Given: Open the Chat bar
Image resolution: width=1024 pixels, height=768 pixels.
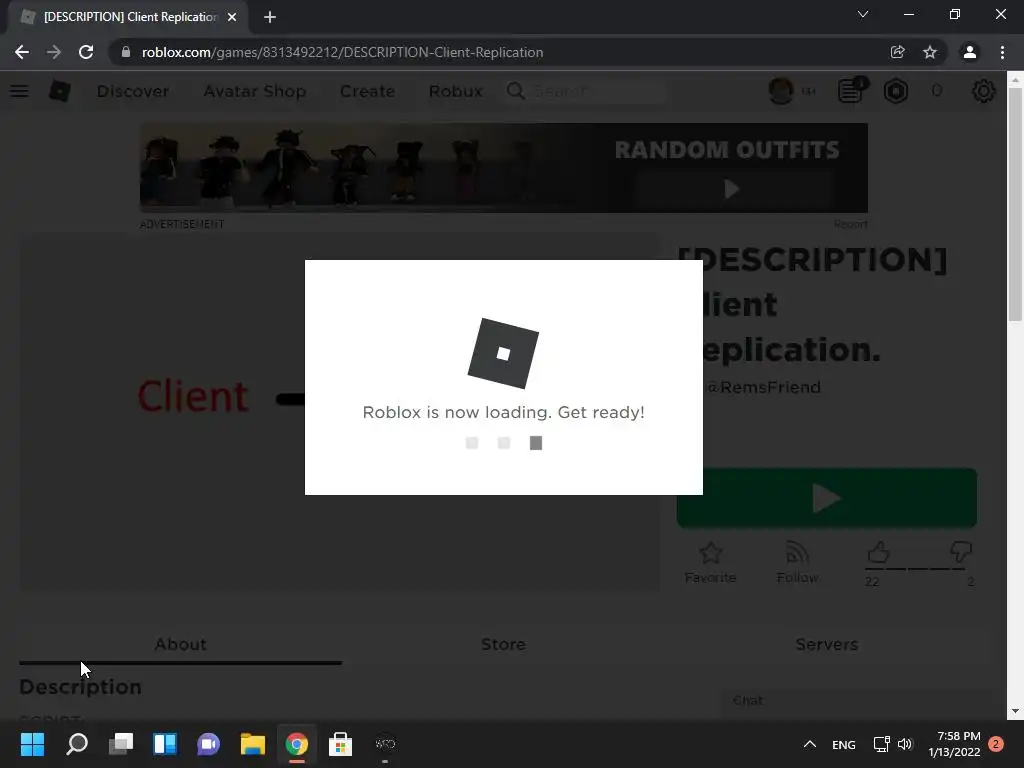Looking at the screenshot, I should [x=856, y=701].
